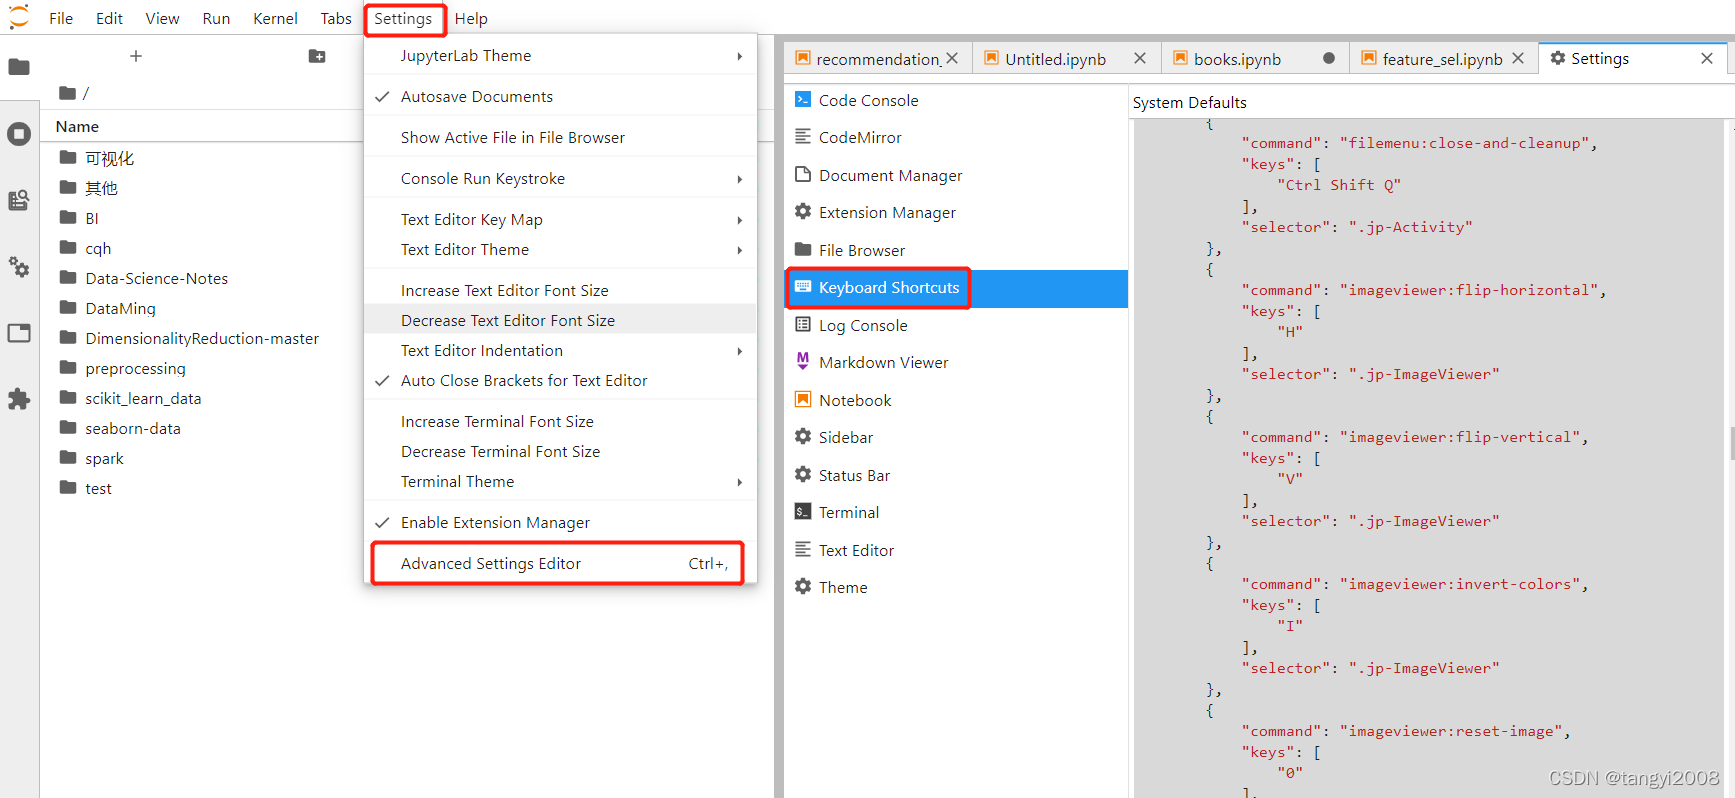Click the New Folder icon
The image size is (1735, 798).
point(317,56)
